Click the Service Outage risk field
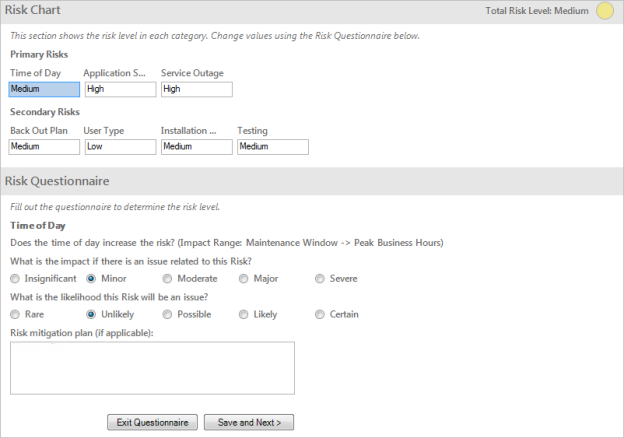The image size is (624, 438). pos(197,89)
